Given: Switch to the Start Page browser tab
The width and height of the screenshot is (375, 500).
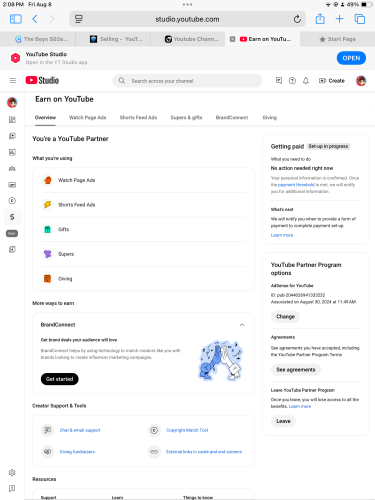Looking at the screenshot, I should 338,39.
